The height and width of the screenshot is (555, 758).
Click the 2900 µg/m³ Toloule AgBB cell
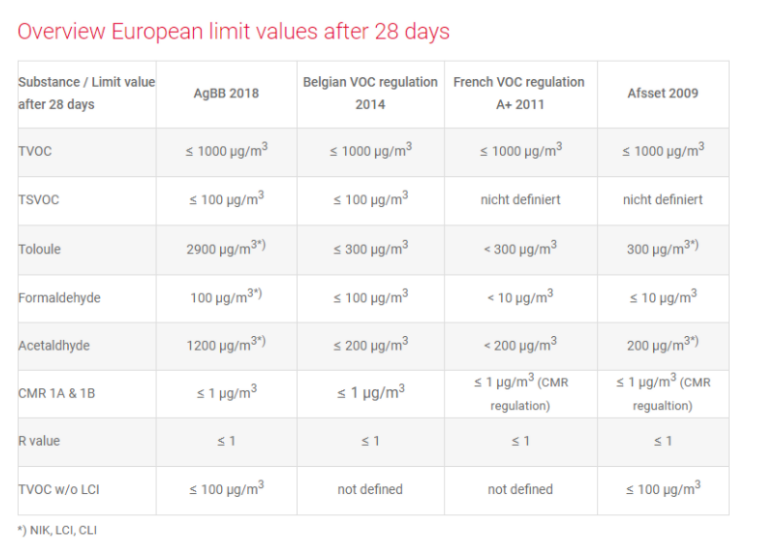coord(226,249)
